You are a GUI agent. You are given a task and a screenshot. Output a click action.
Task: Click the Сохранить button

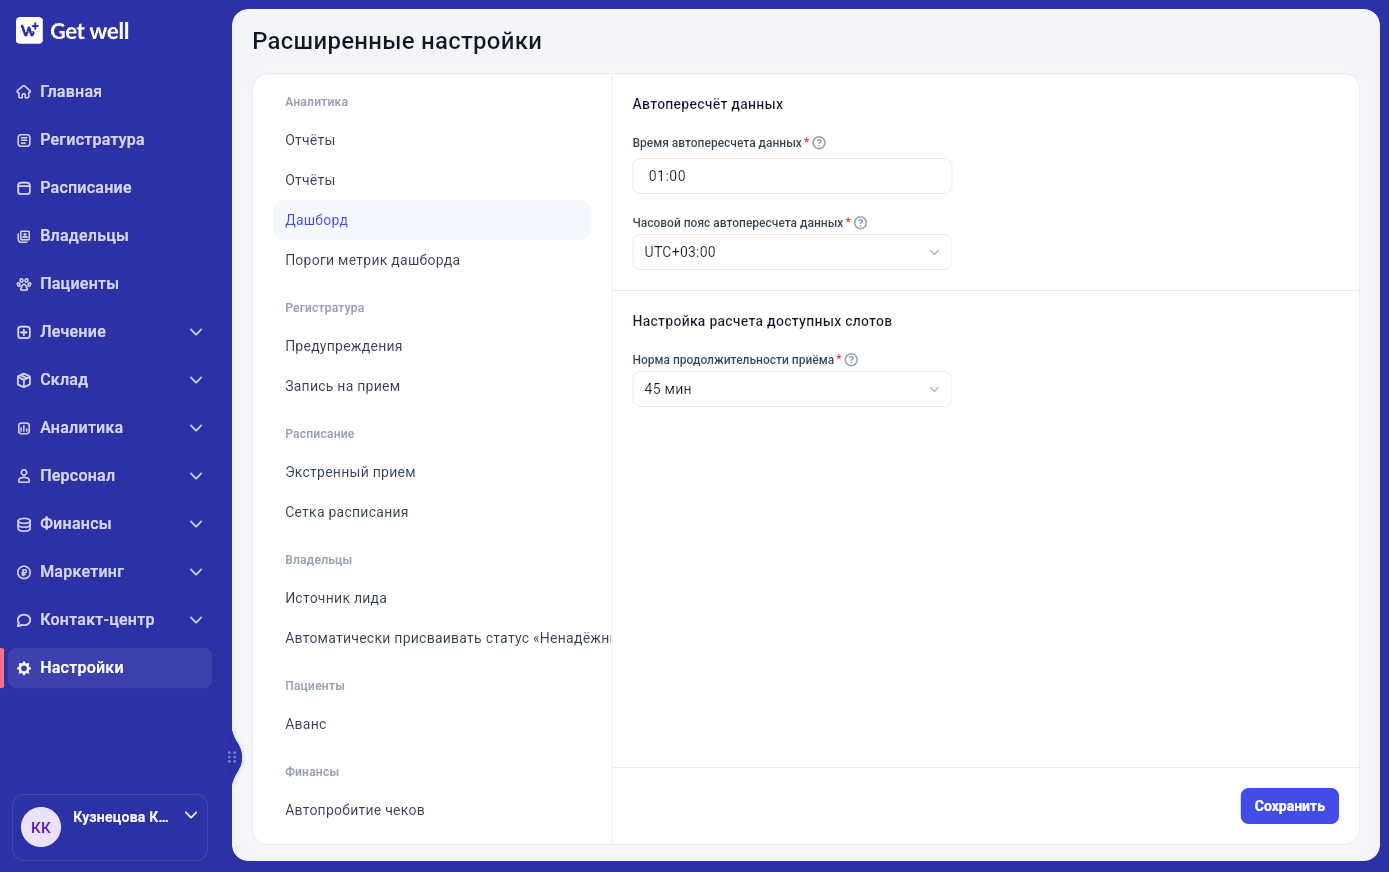coord(1289,806)
